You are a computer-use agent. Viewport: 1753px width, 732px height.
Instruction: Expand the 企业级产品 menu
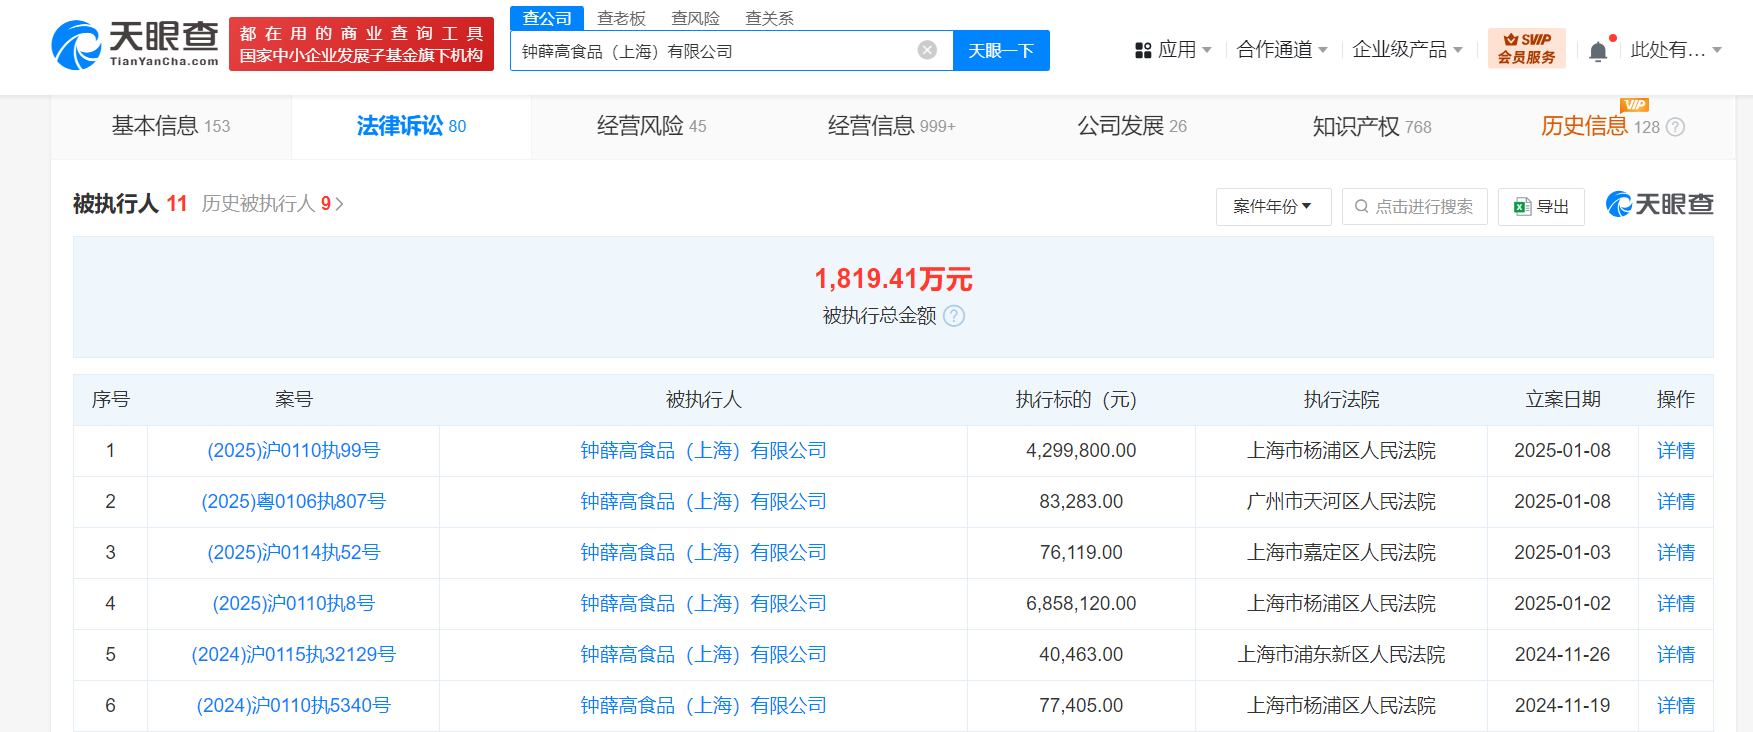[x=1406, y=50]
